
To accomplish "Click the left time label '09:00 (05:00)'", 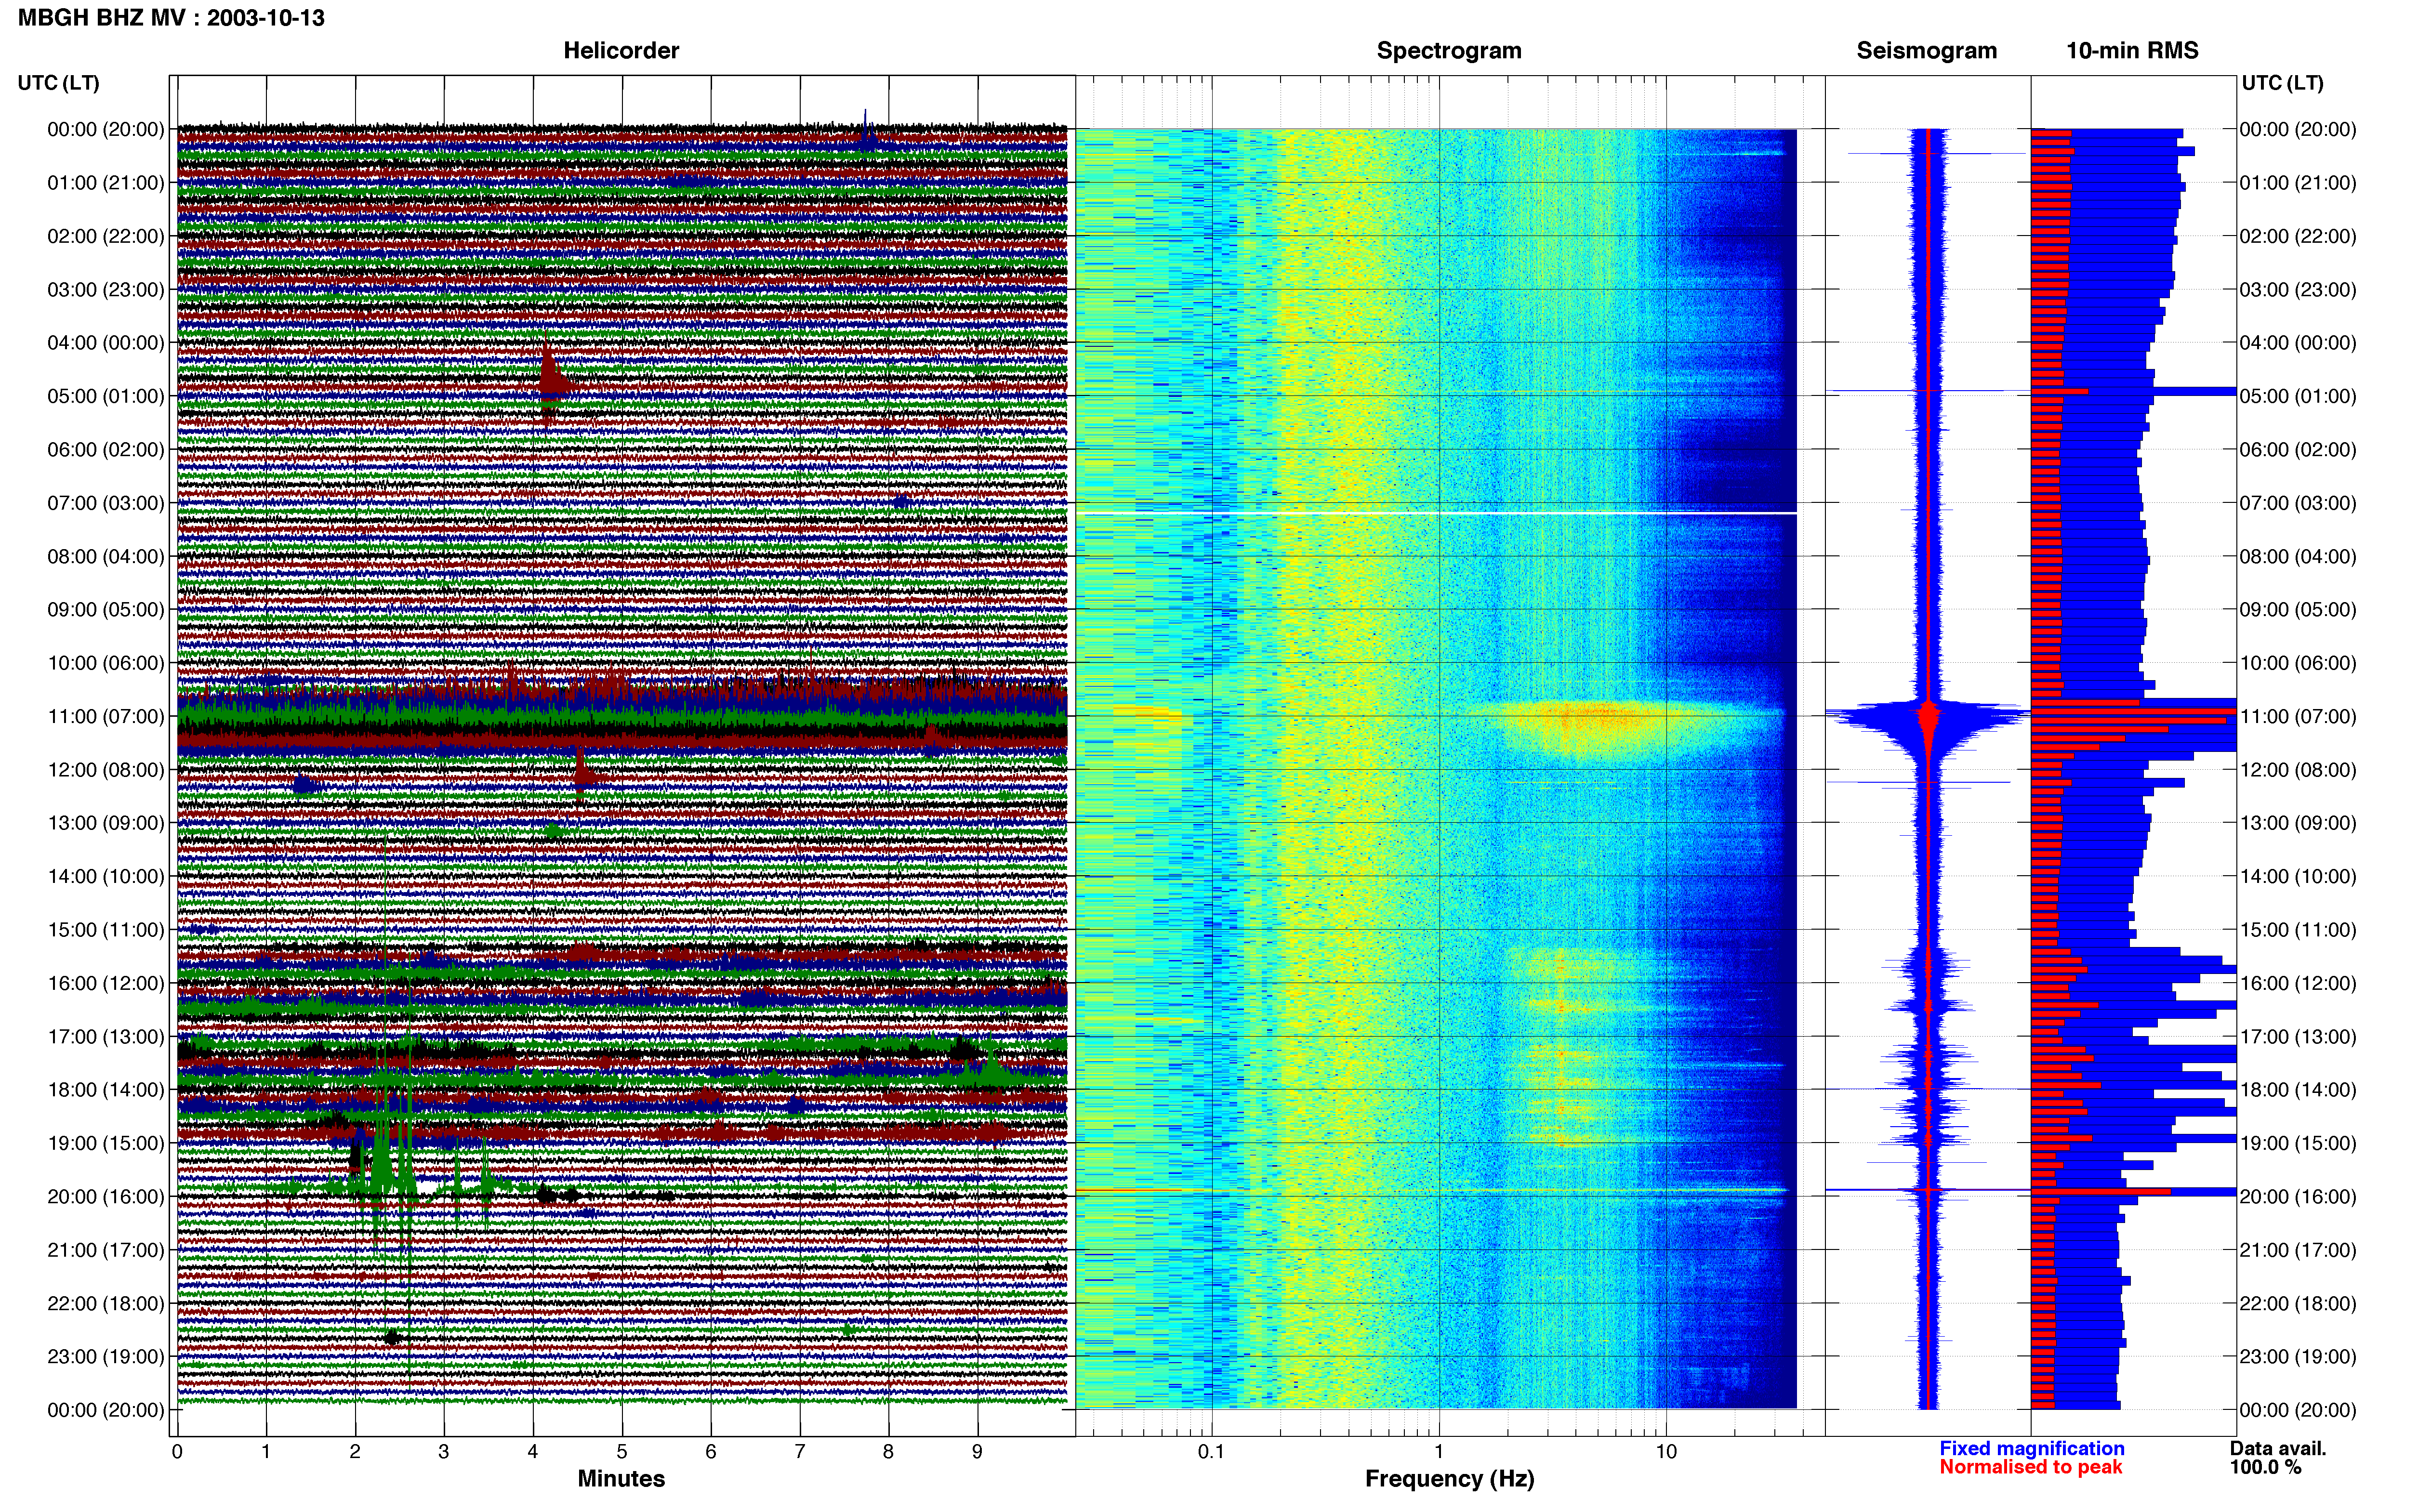I will [106, 610].
